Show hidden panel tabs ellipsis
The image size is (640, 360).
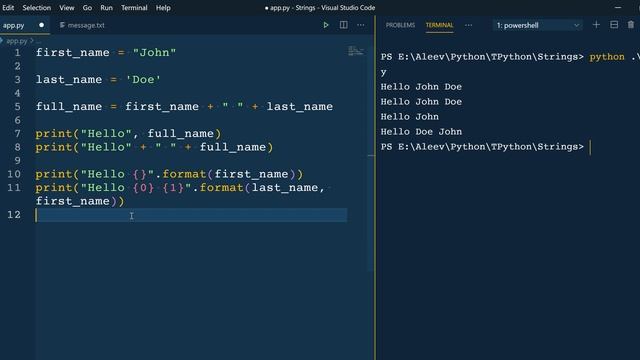pos(469,25)
